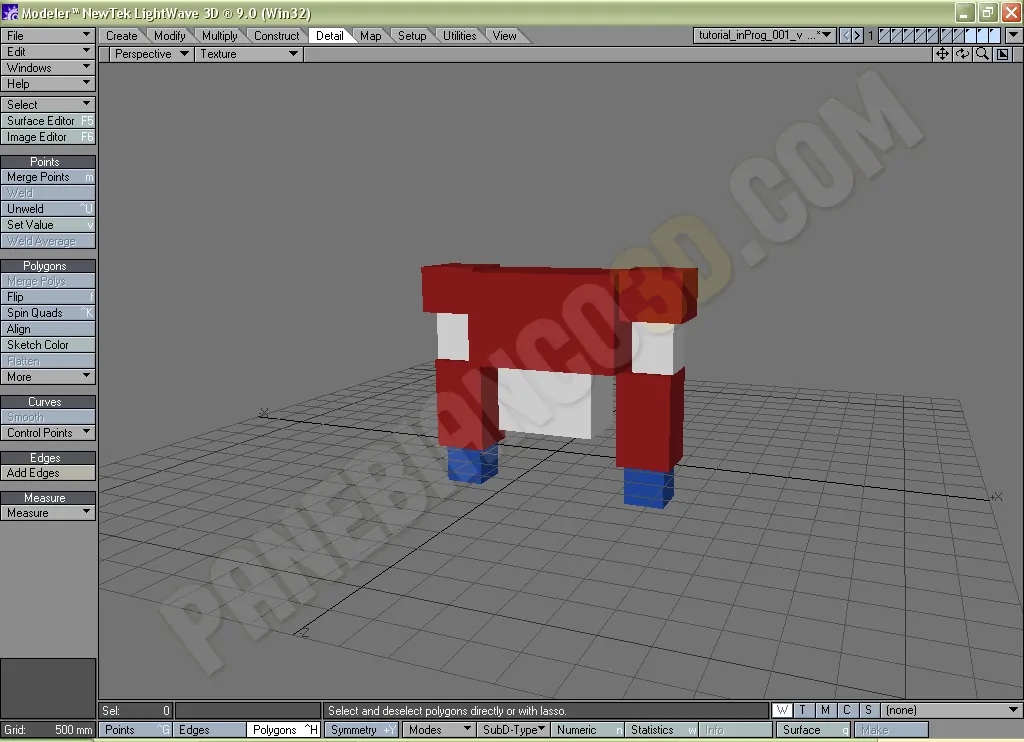Open the Numeric panel
Screen dimensions: 1024x742
coord(587,730)
